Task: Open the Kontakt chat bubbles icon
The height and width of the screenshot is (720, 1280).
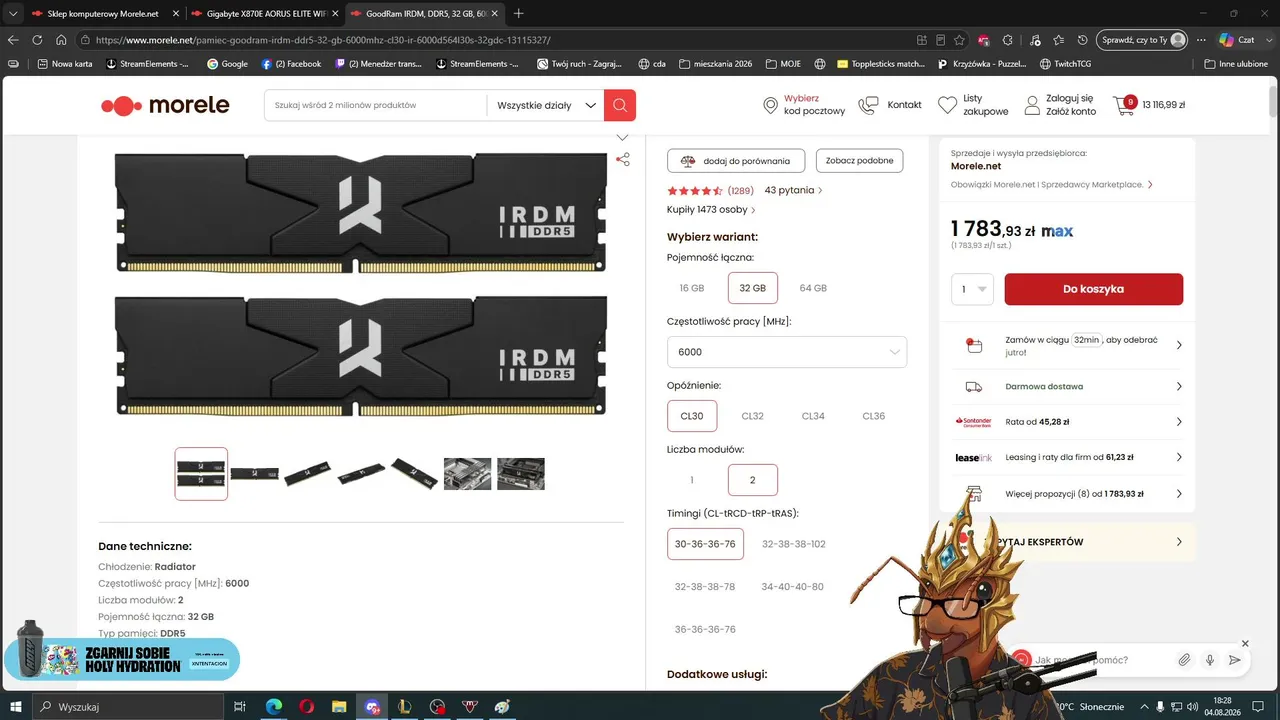Action: (x=868, y=105)
